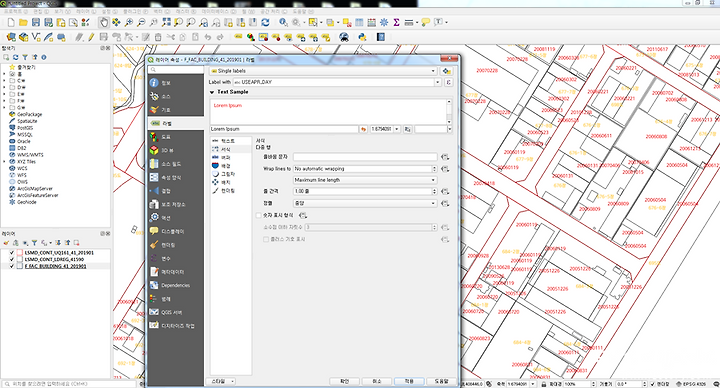Open the Information page in layer properties
The image size is (720, 388).
click(176, 83)
